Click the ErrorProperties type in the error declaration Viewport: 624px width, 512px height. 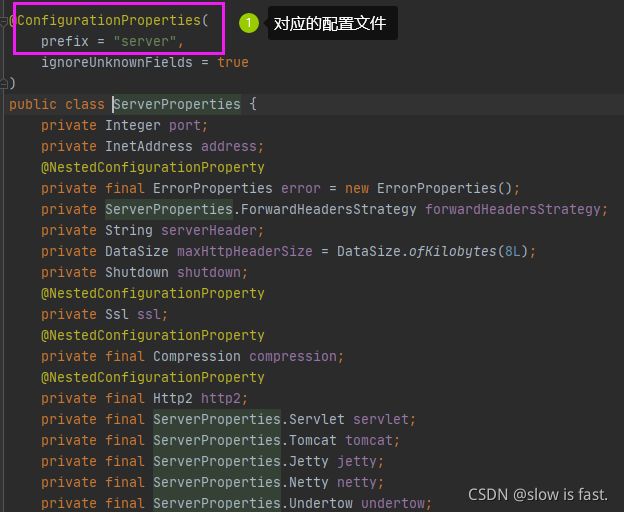click(x=213, y=188)
